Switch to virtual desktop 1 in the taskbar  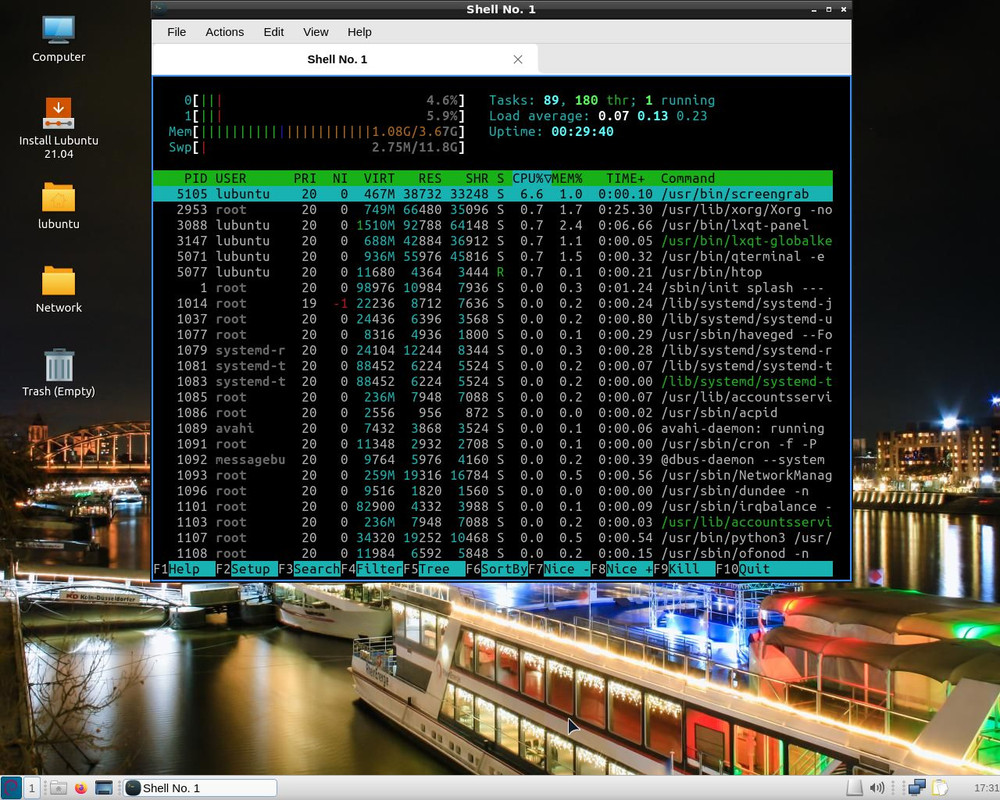(31, 788)
